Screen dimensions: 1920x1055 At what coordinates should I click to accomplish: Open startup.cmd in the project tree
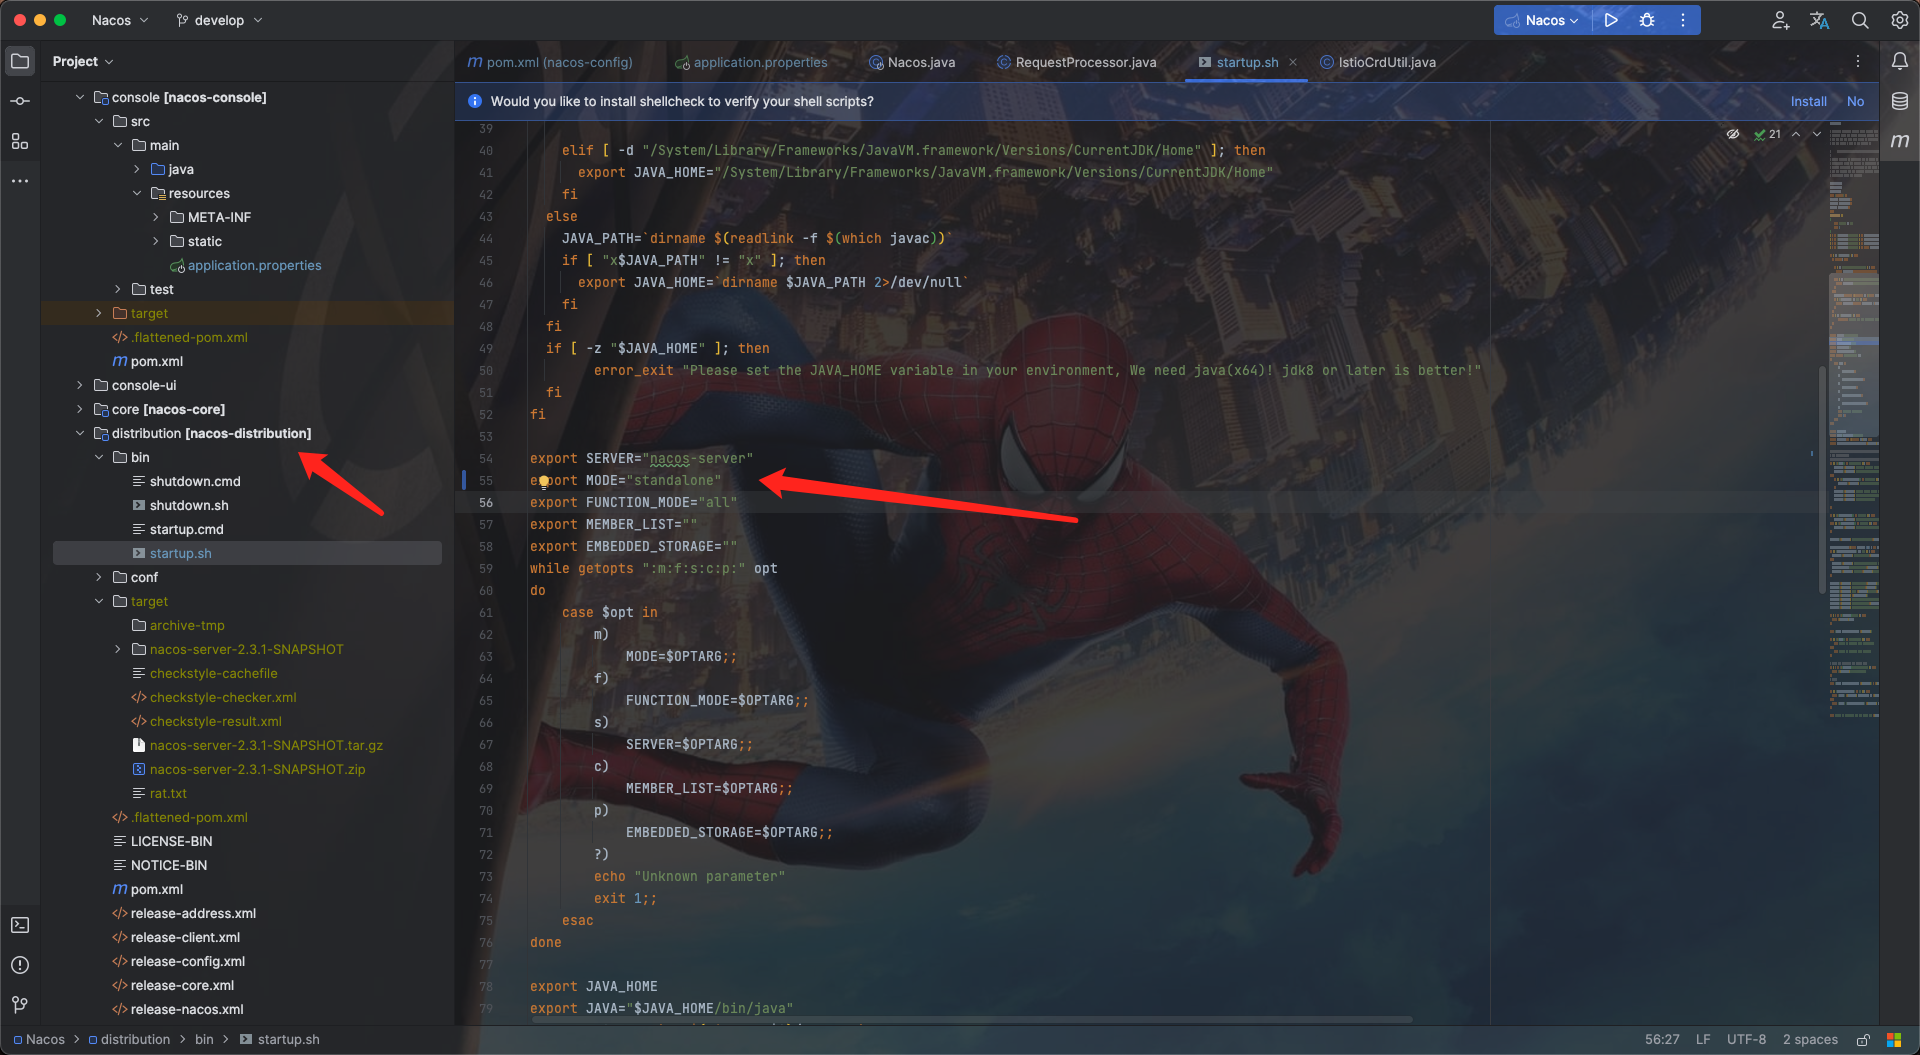pos(186,529)
